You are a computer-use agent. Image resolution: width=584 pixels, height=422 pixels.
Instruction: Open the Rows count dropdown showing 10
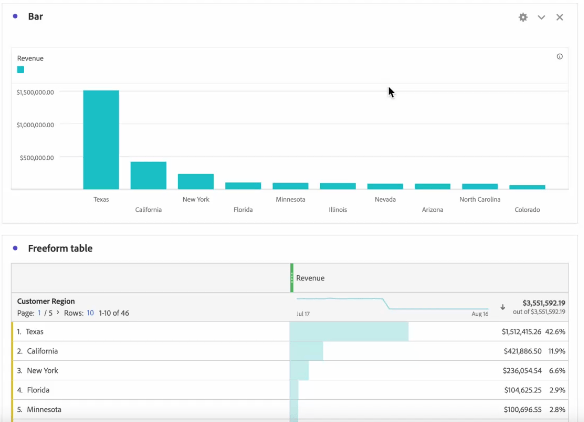(x=90, y=313)
